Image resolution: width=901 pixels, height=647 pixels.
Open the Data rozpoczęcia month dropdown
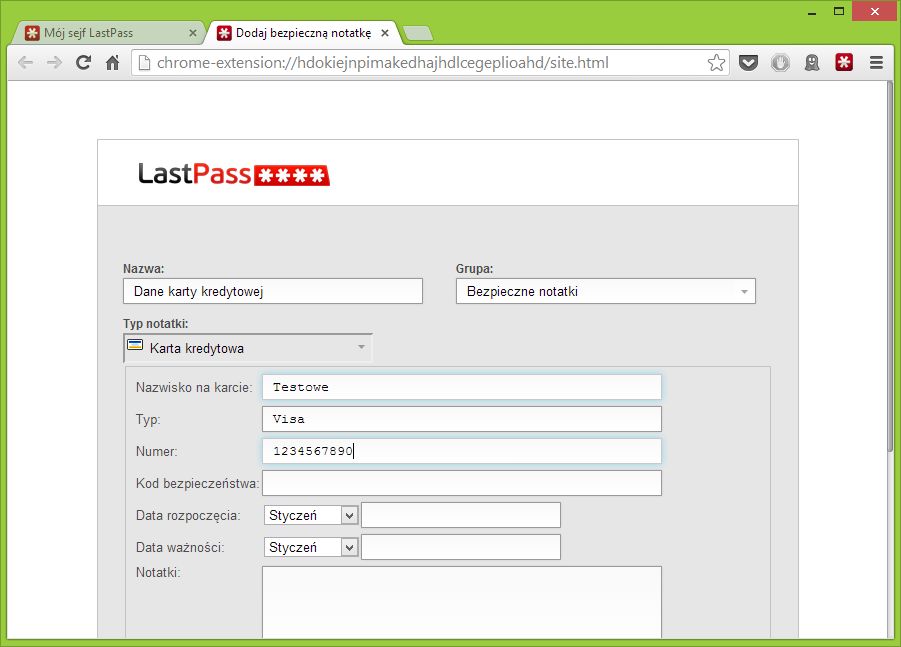pyautogui.click(x=311, y=515)
